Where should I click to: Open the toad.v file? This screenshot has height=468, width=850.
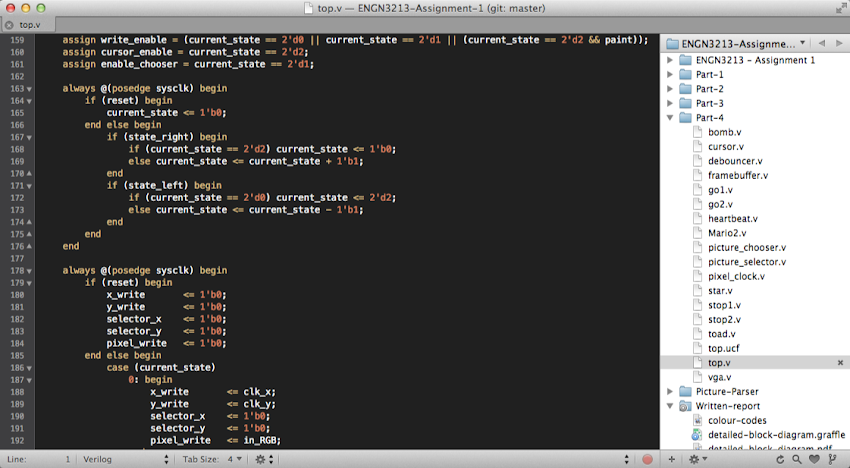pyautogui.click(x=721, y=334)
